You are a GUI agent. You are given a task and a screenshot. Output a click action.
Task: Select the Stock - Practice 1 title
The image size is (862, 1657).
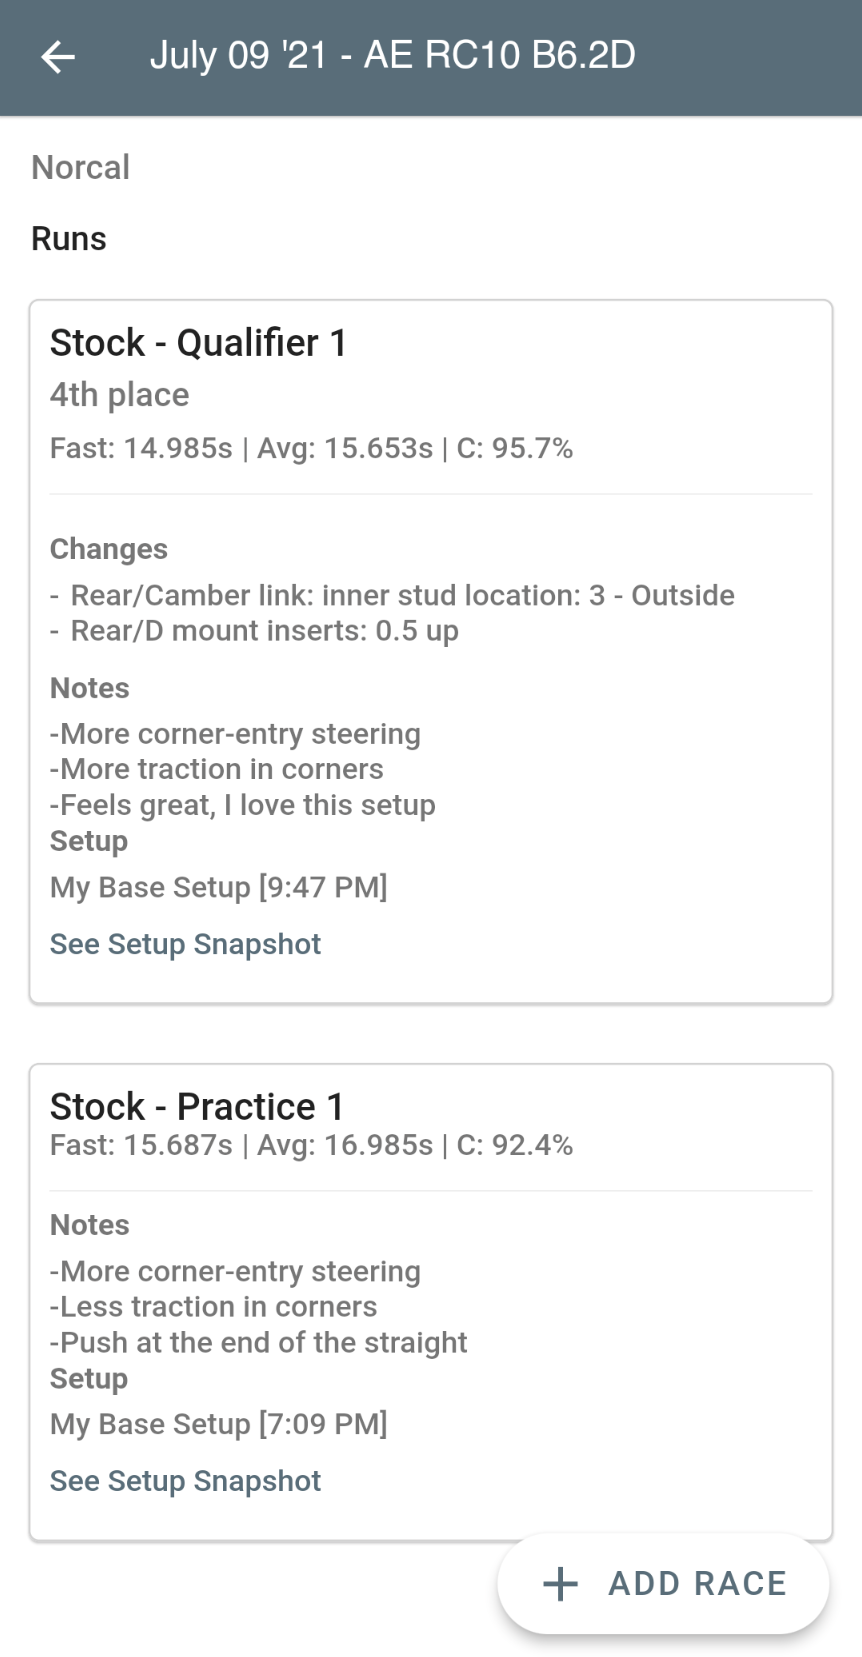coord(197,1107)
